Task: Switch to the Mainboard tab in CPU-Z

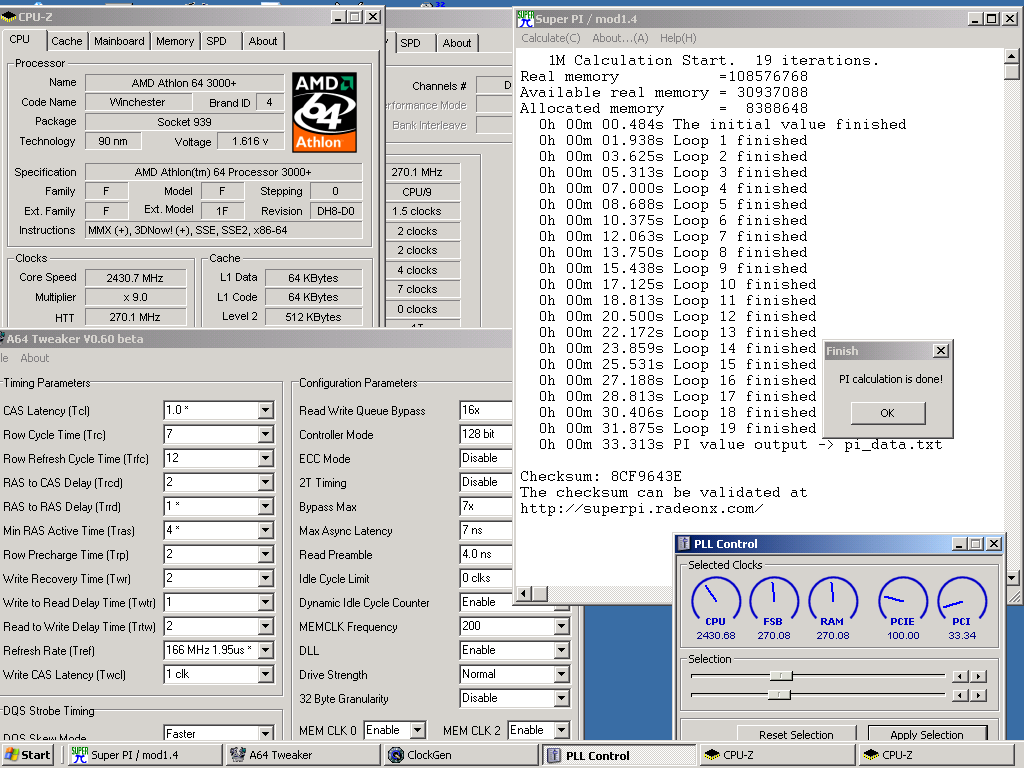Action: [119, 41]
